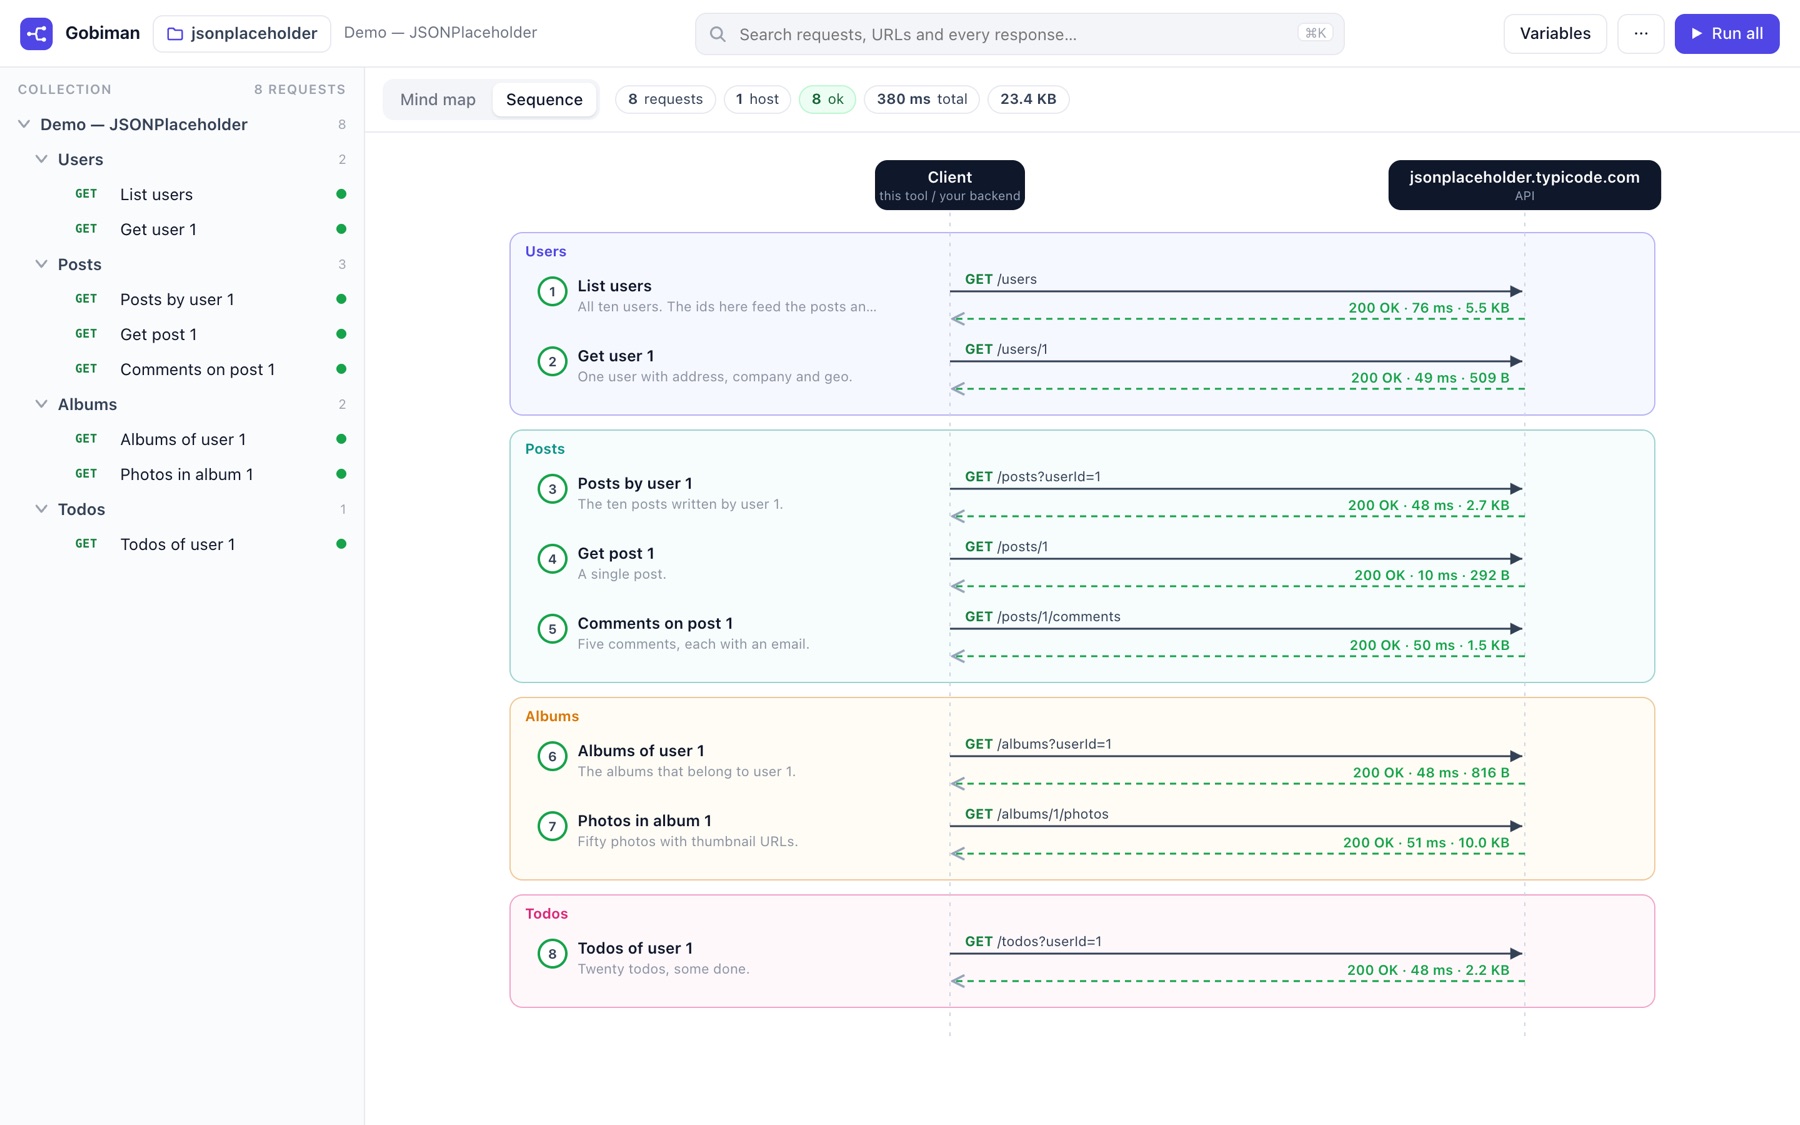Select Get user 1 in the sidebar
The image size is (1800, 1125).
(182, 229)
